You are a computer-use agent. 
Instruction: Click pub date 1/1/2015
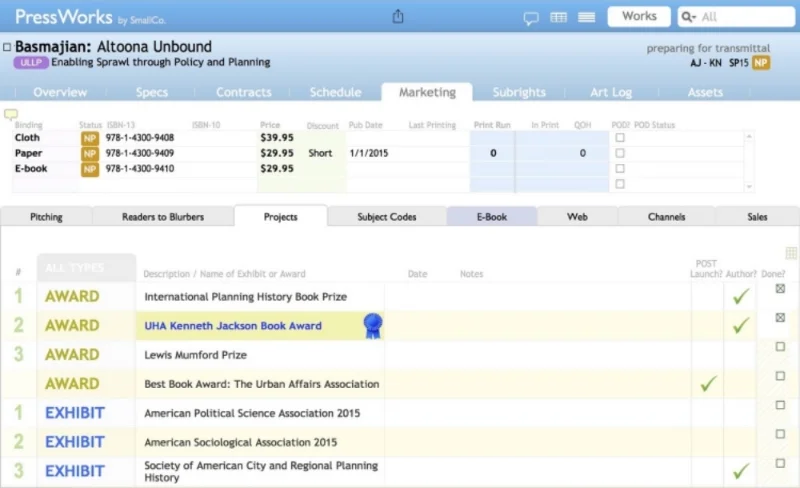click(x=368, y=153)
